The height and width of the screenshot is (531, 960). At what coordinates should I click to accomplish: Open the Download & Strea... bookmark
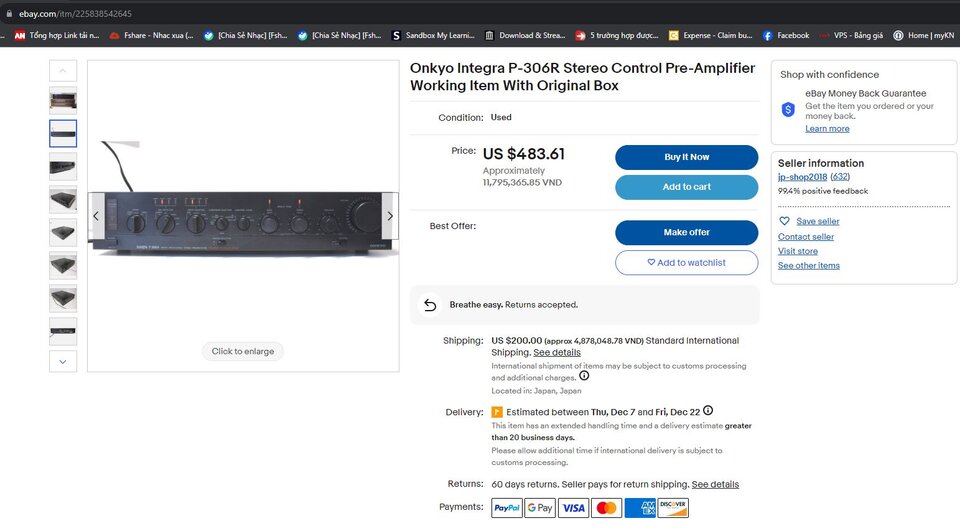coord(525,36)
